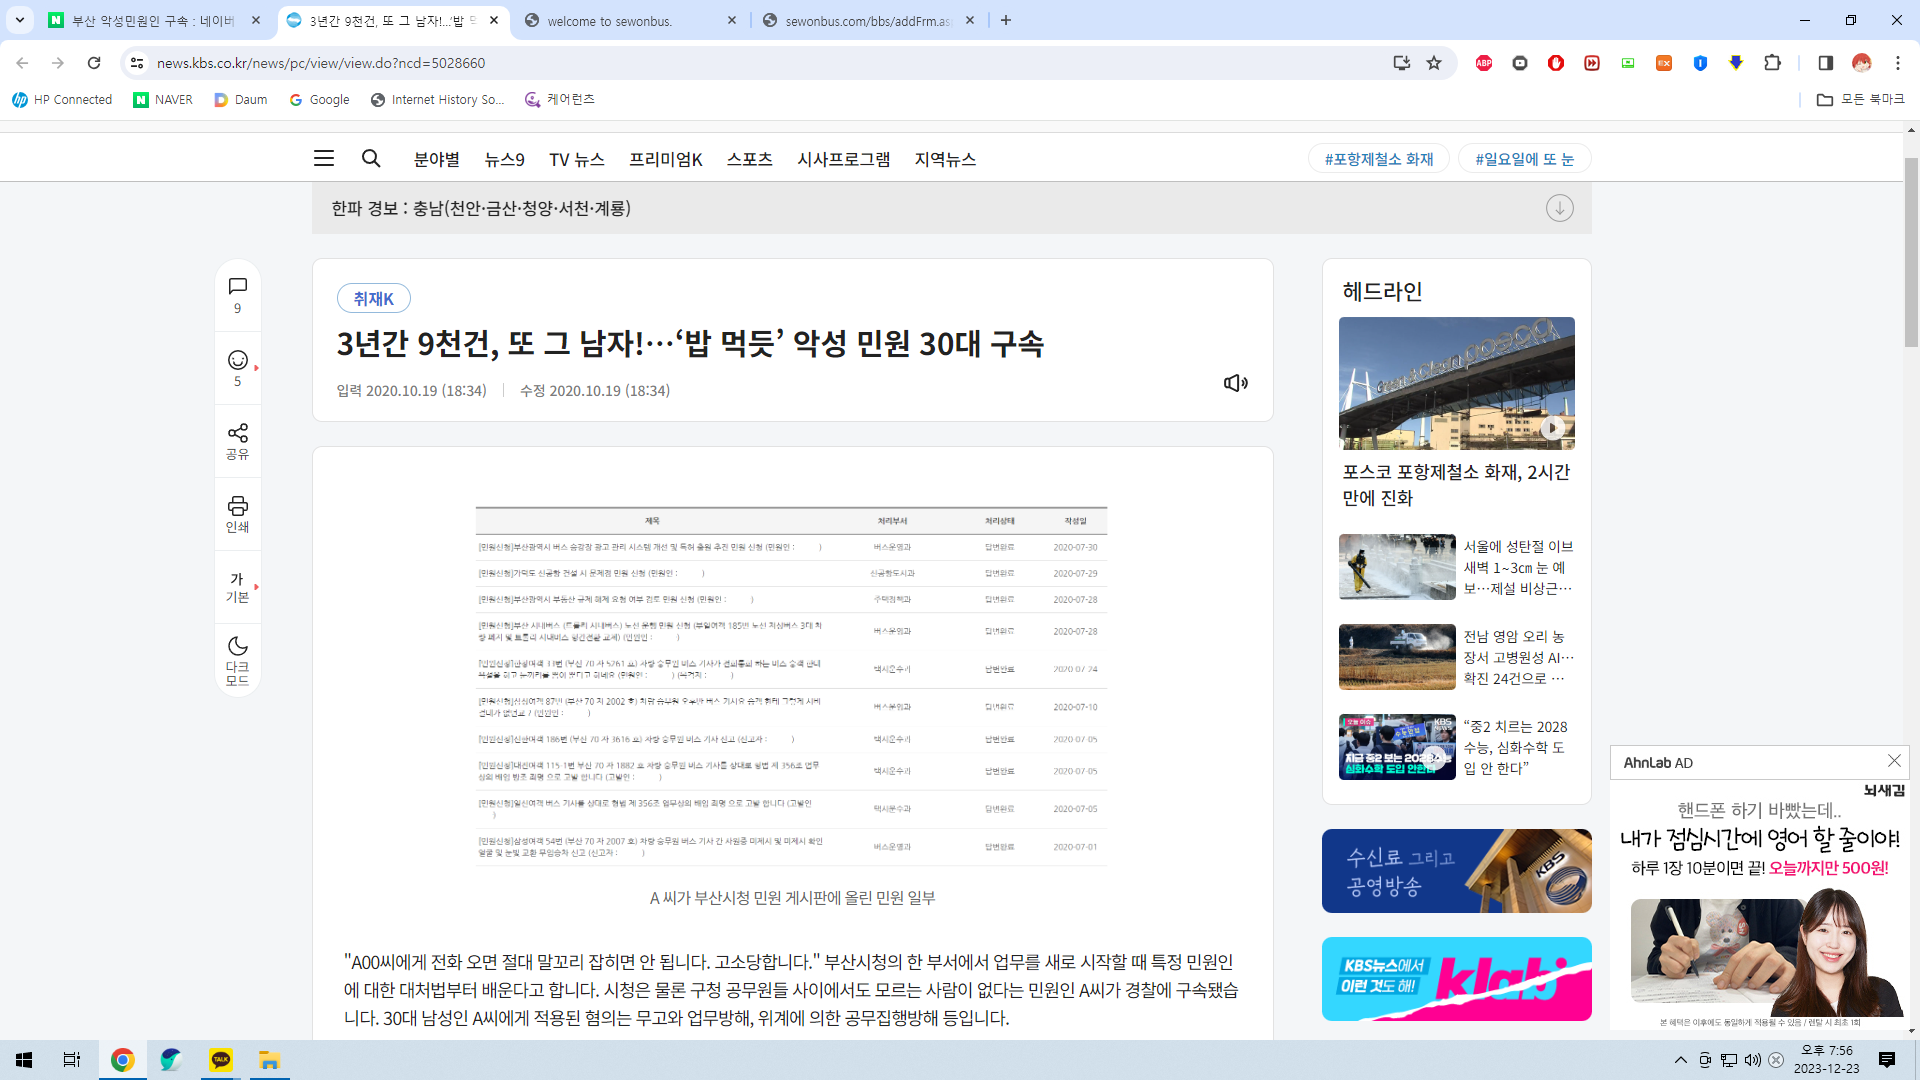Bookmark this page with star icon
Image resolution: width=1920 pixels, height=1080 pixels.
(x=1434, y=63)
